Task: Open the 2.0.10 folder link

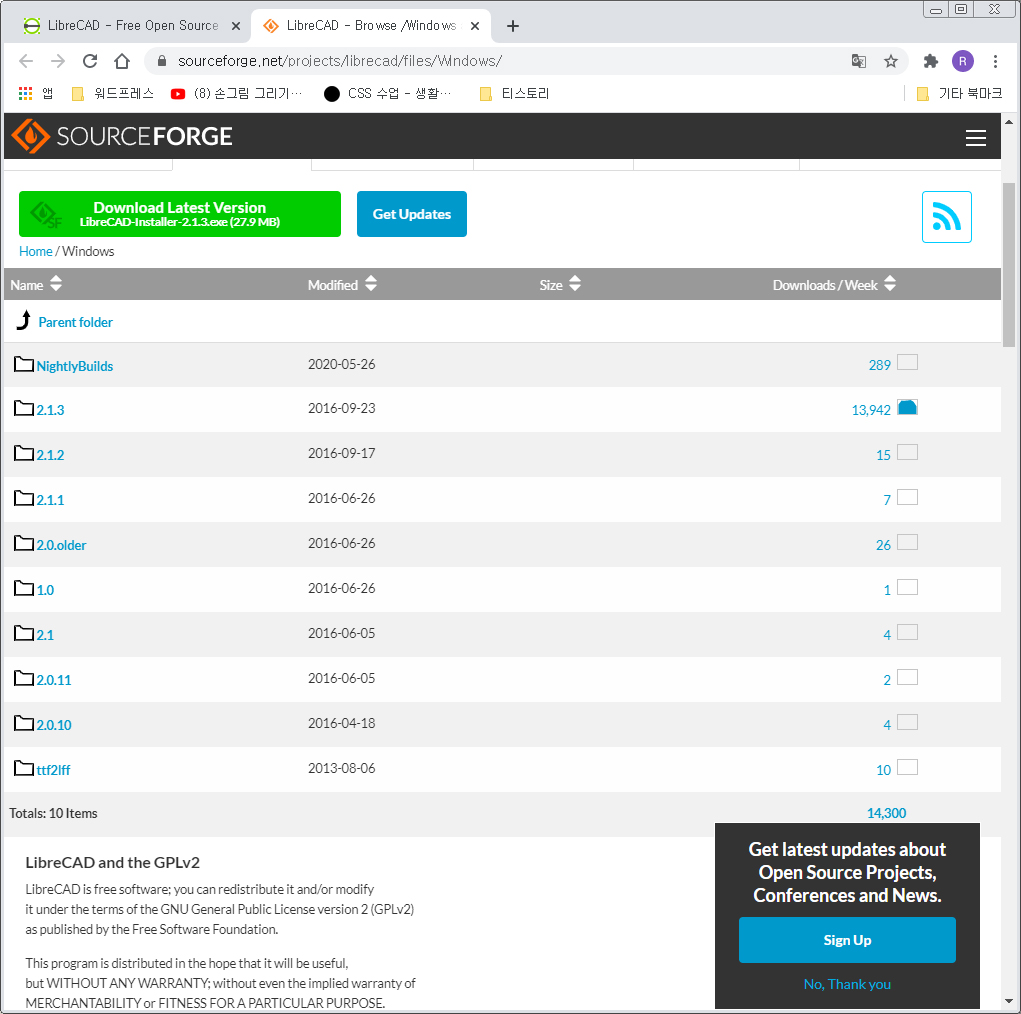Action: pos(53,725)
